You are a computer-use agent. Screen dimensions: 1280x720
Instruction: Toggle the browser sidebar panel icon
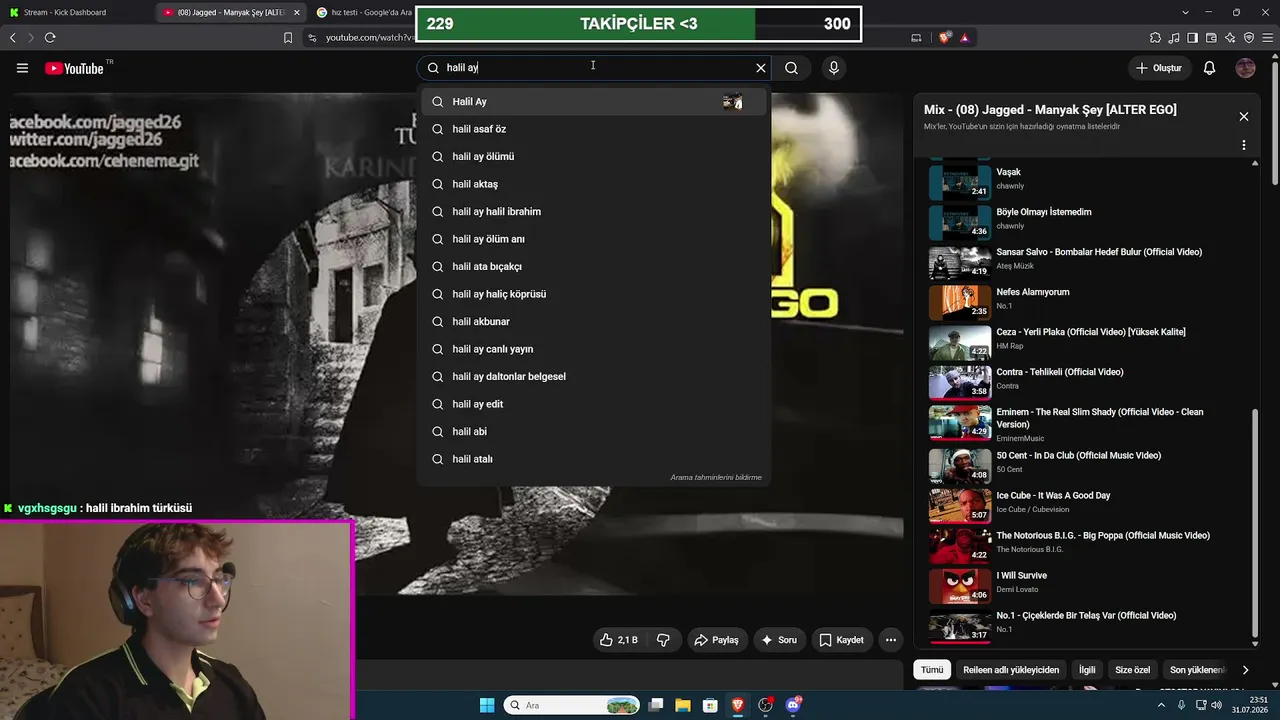click(x=1193, y=37)
